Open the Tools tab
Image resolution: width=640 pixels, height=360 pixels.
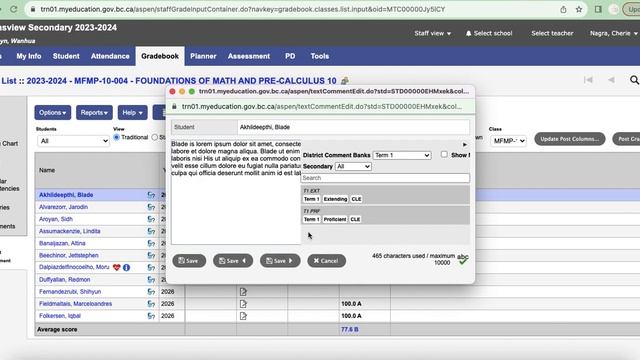tap(320, 56)
